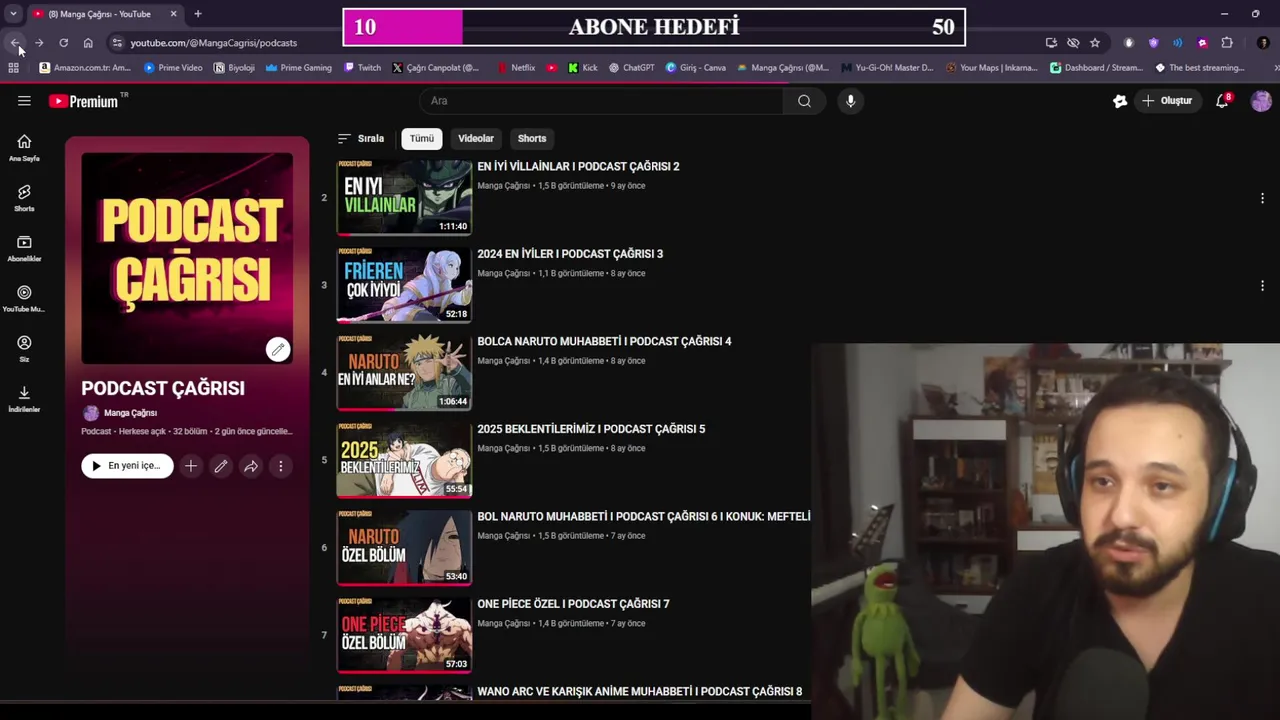This screenshot has height=720, width=1280.
Task: Open the YouTube hamburger guide menu
Action: point(24,101)
